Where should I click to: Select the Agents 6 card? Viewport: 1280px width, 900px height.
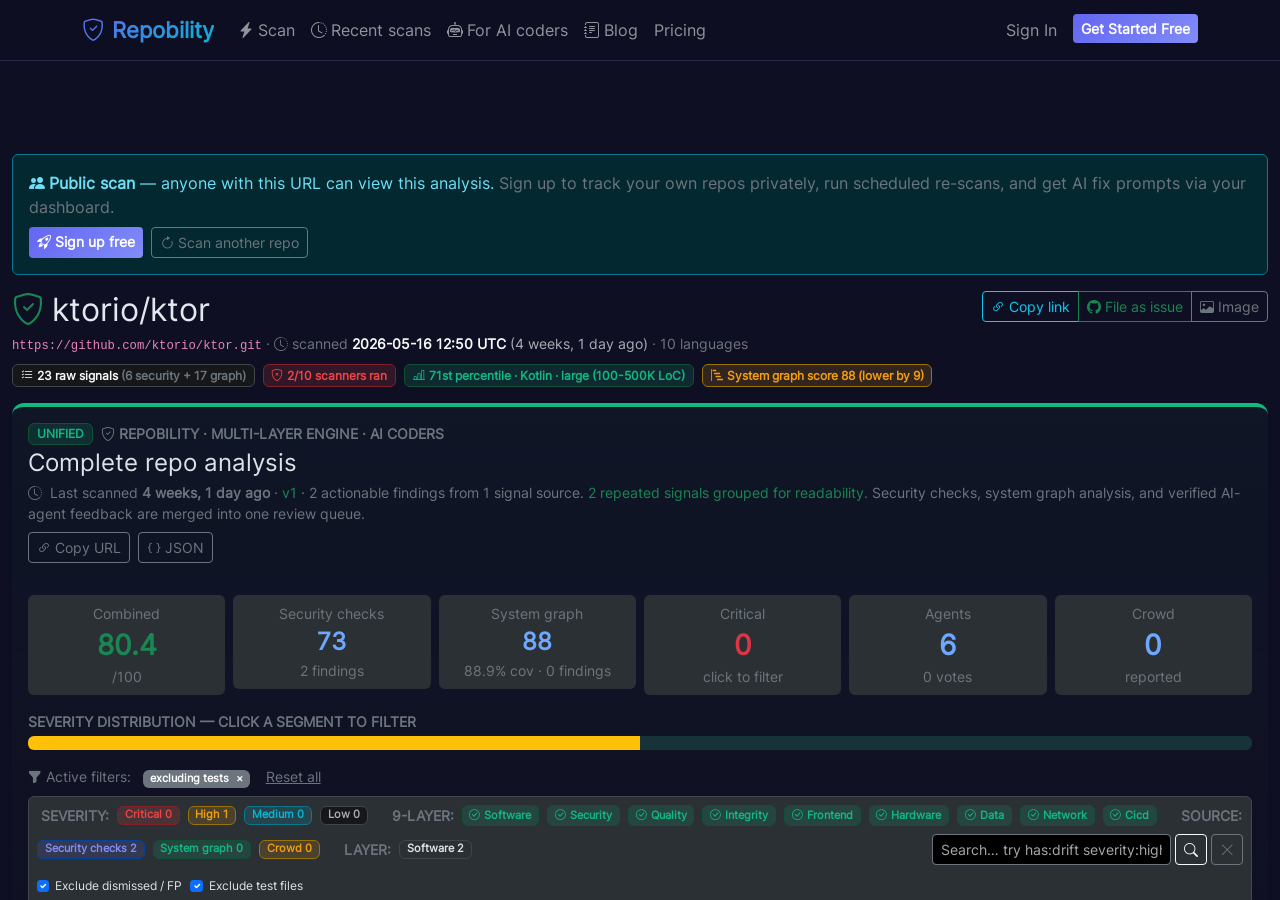948,645
